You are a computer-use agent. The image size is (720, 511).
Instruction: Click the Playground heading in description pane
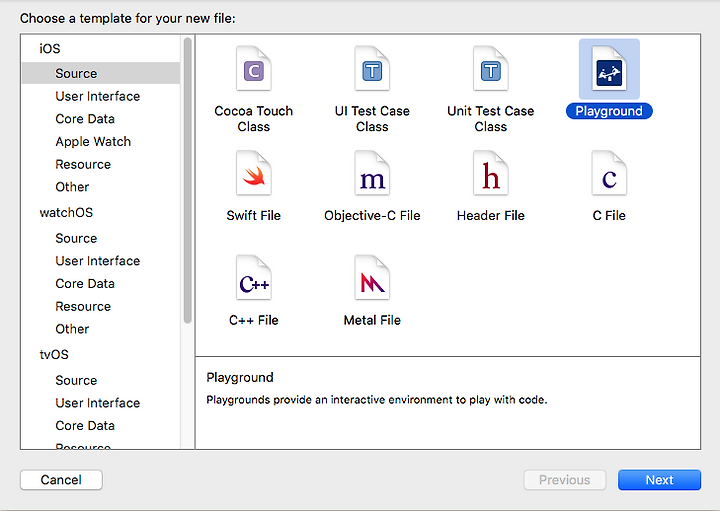(x=240, y=377)
